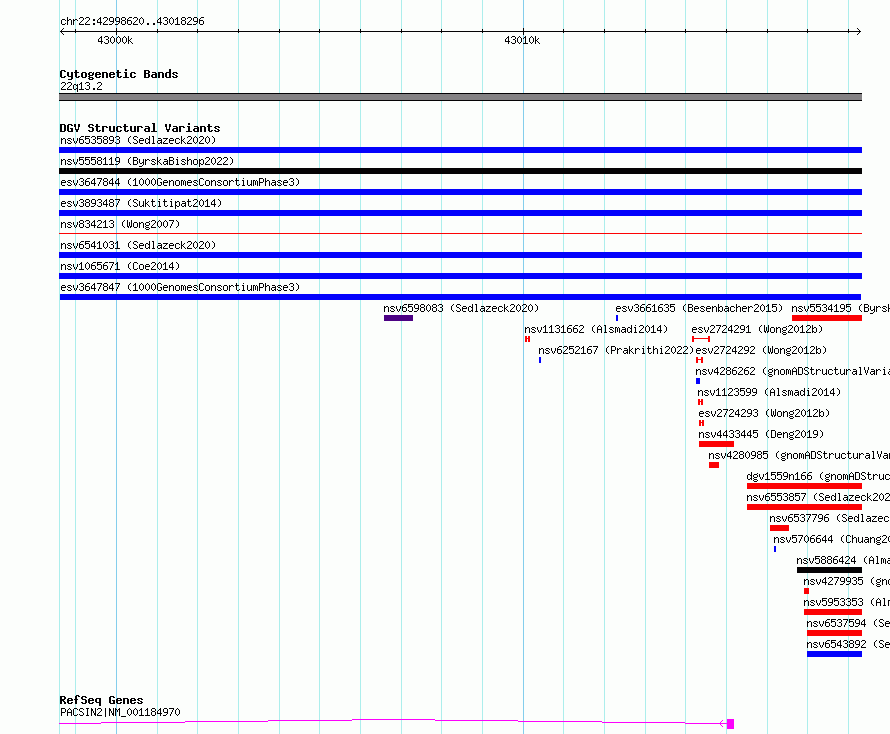The image size is (890, 734).
Task: Click the nsv5706644 Chuang label
Action: click(x=832, y=539)
